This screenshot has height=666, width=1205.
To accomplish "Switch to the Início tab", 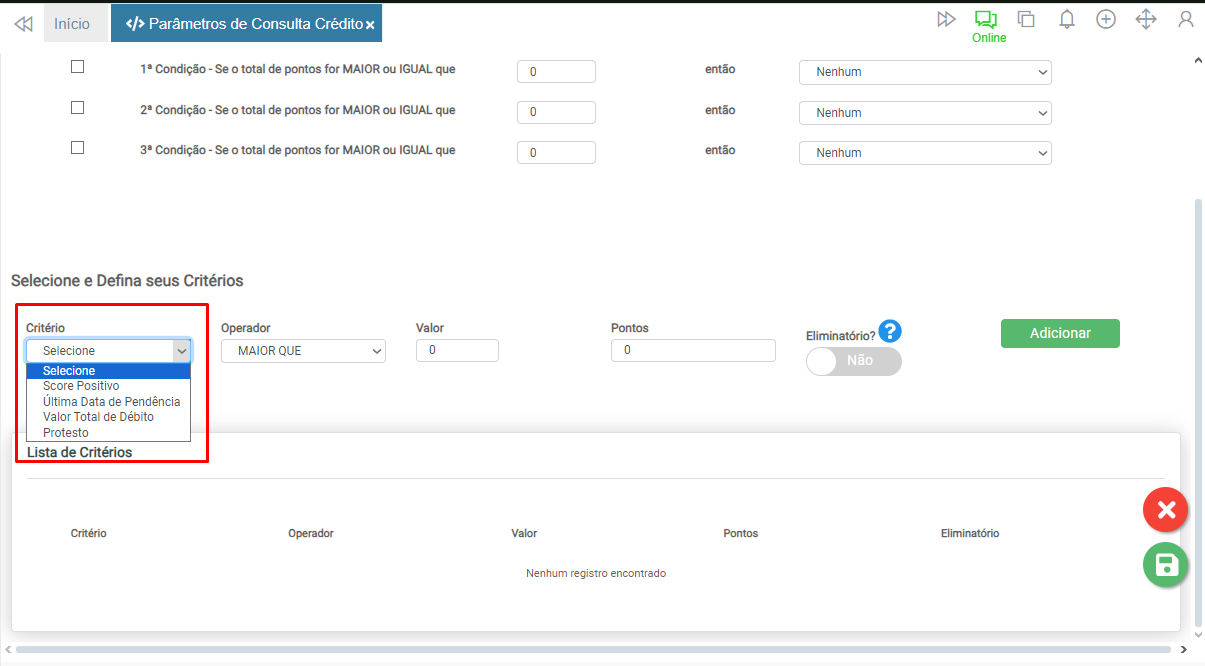I will coord(72,23).
